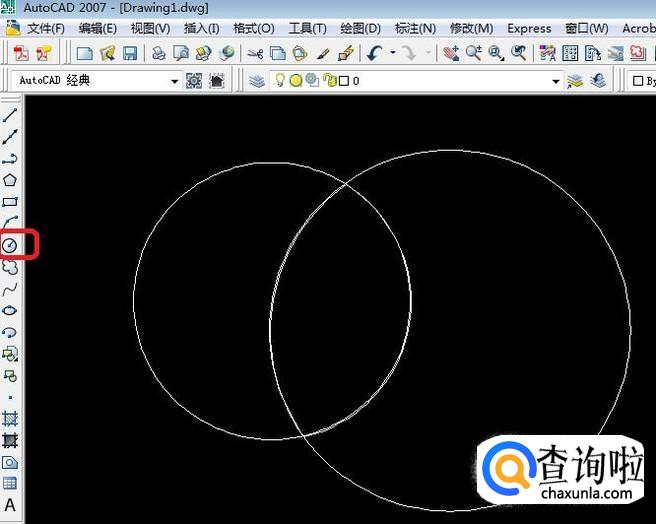The width and height of the screenshot is (656, 524).
Task: Select the Construction Line tool
Action: pyautogui.click(x=10, y=137)
